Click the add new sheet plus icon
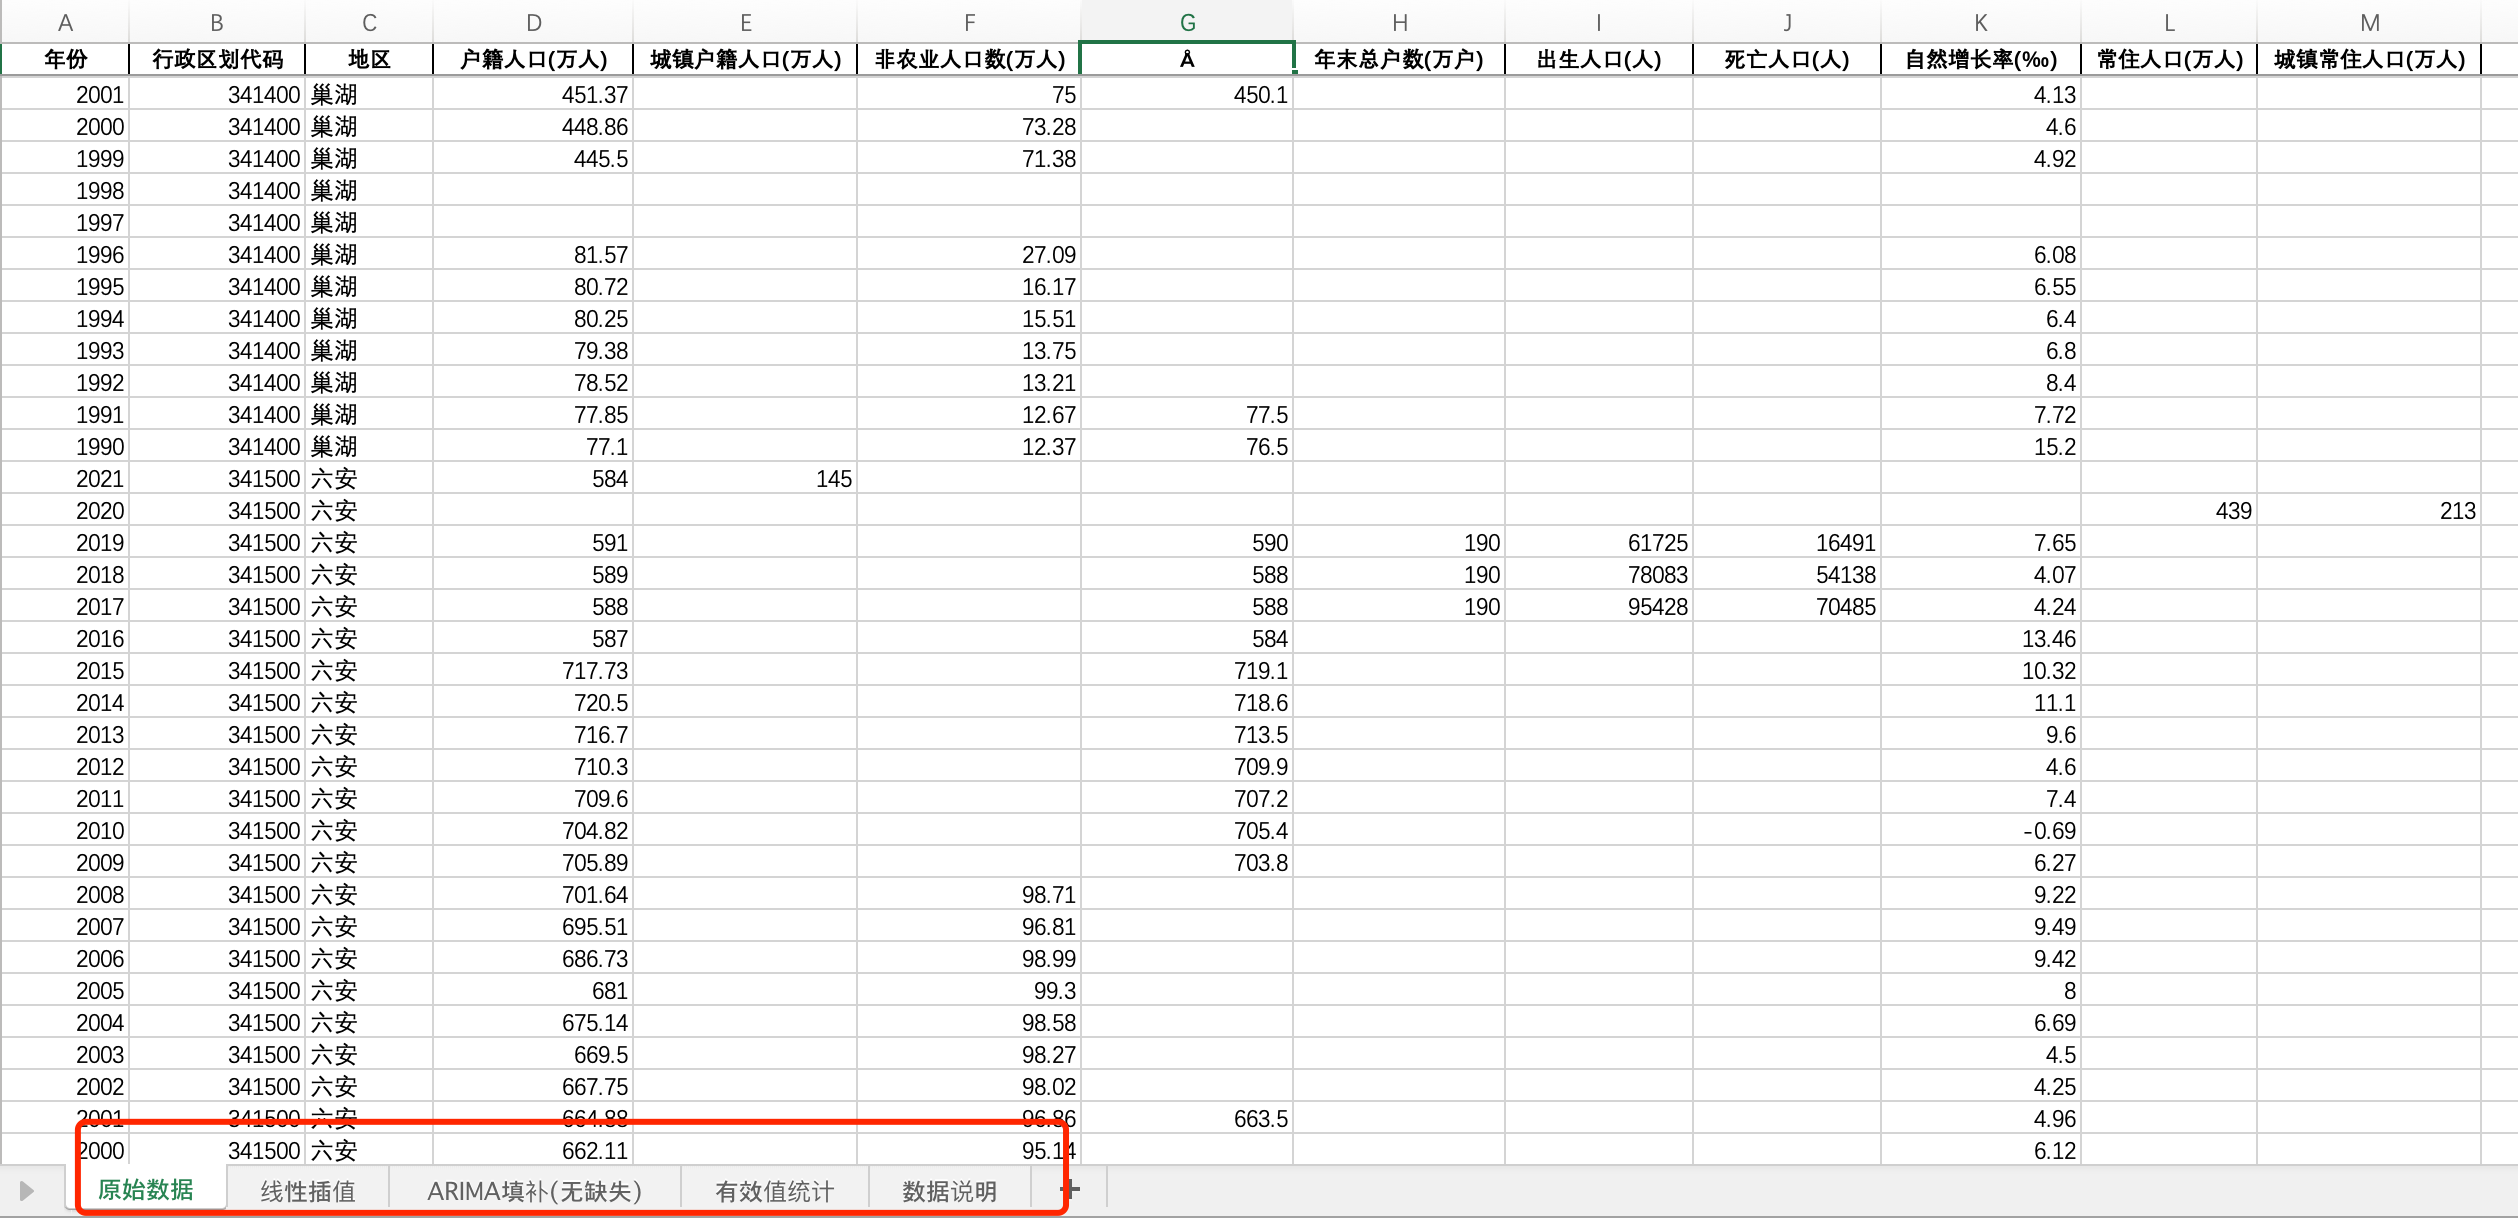The height and width of the screenshot is (1218, 2518). [1070, 1189]
